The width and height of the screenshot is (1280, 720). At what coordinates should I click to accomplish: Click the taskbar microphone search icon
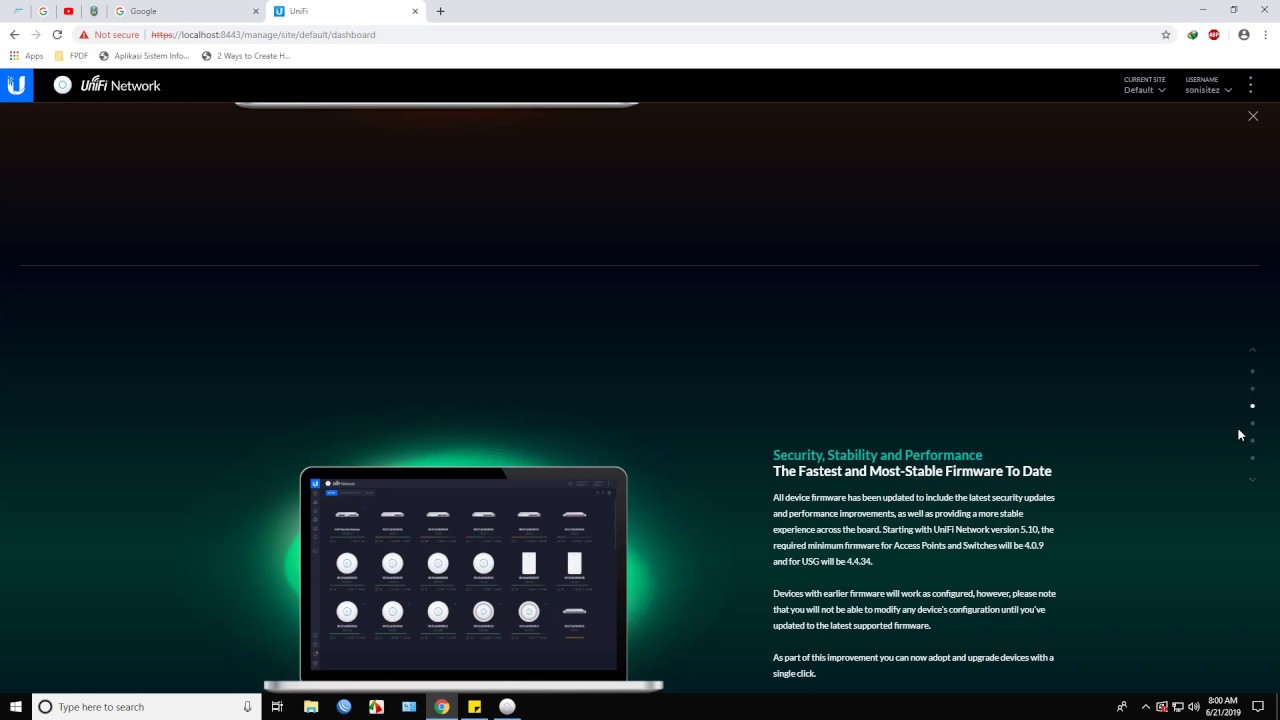point(247,706)
